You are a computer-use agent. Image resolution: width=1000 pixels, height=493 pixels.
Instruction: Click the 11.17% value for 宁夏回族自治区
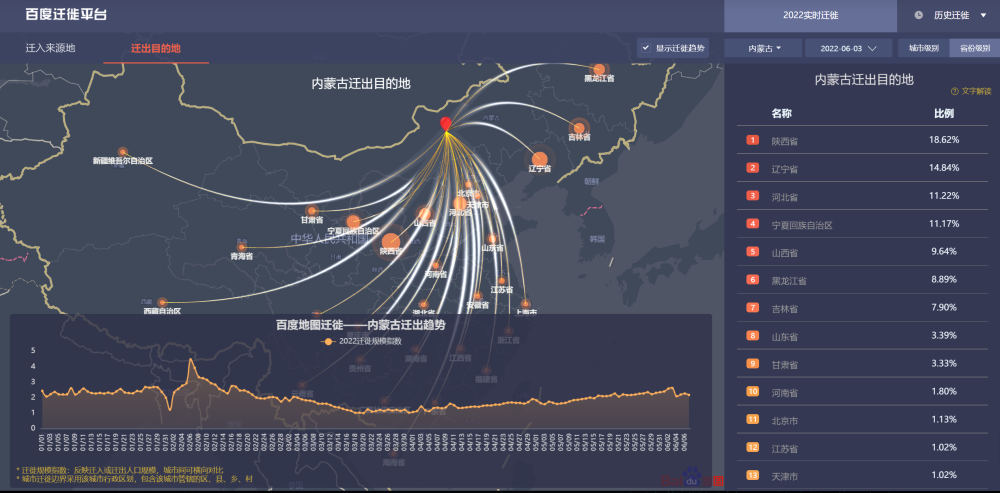point(945,224)
